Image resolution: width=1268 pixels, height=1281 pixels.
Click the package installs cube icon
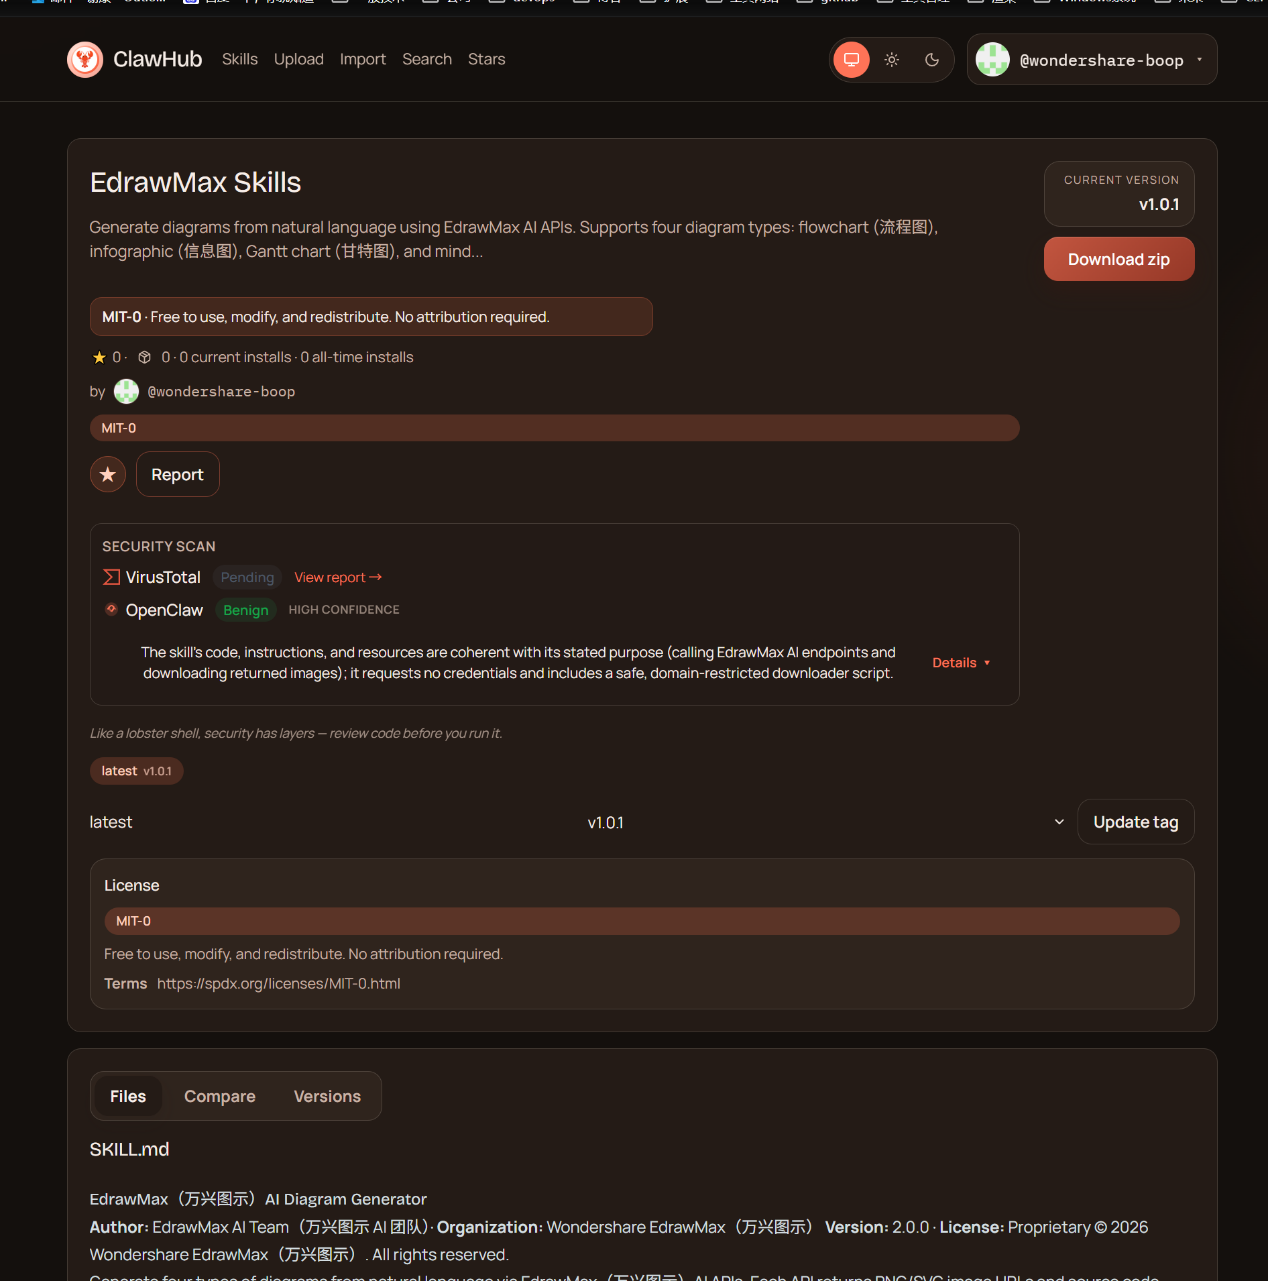144,357
